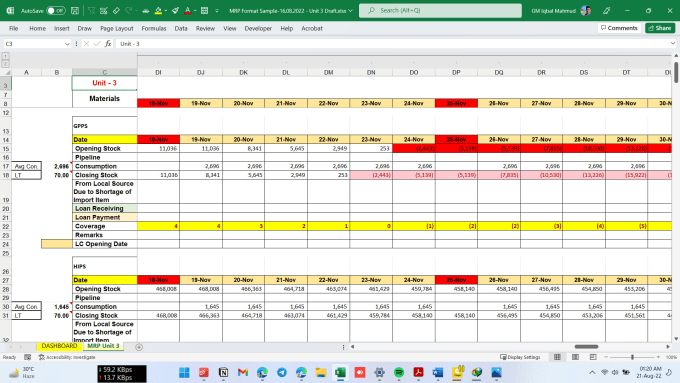Click the fill color bucket icon
Viewport: 680px width, 383px height.
click(158, 10)
